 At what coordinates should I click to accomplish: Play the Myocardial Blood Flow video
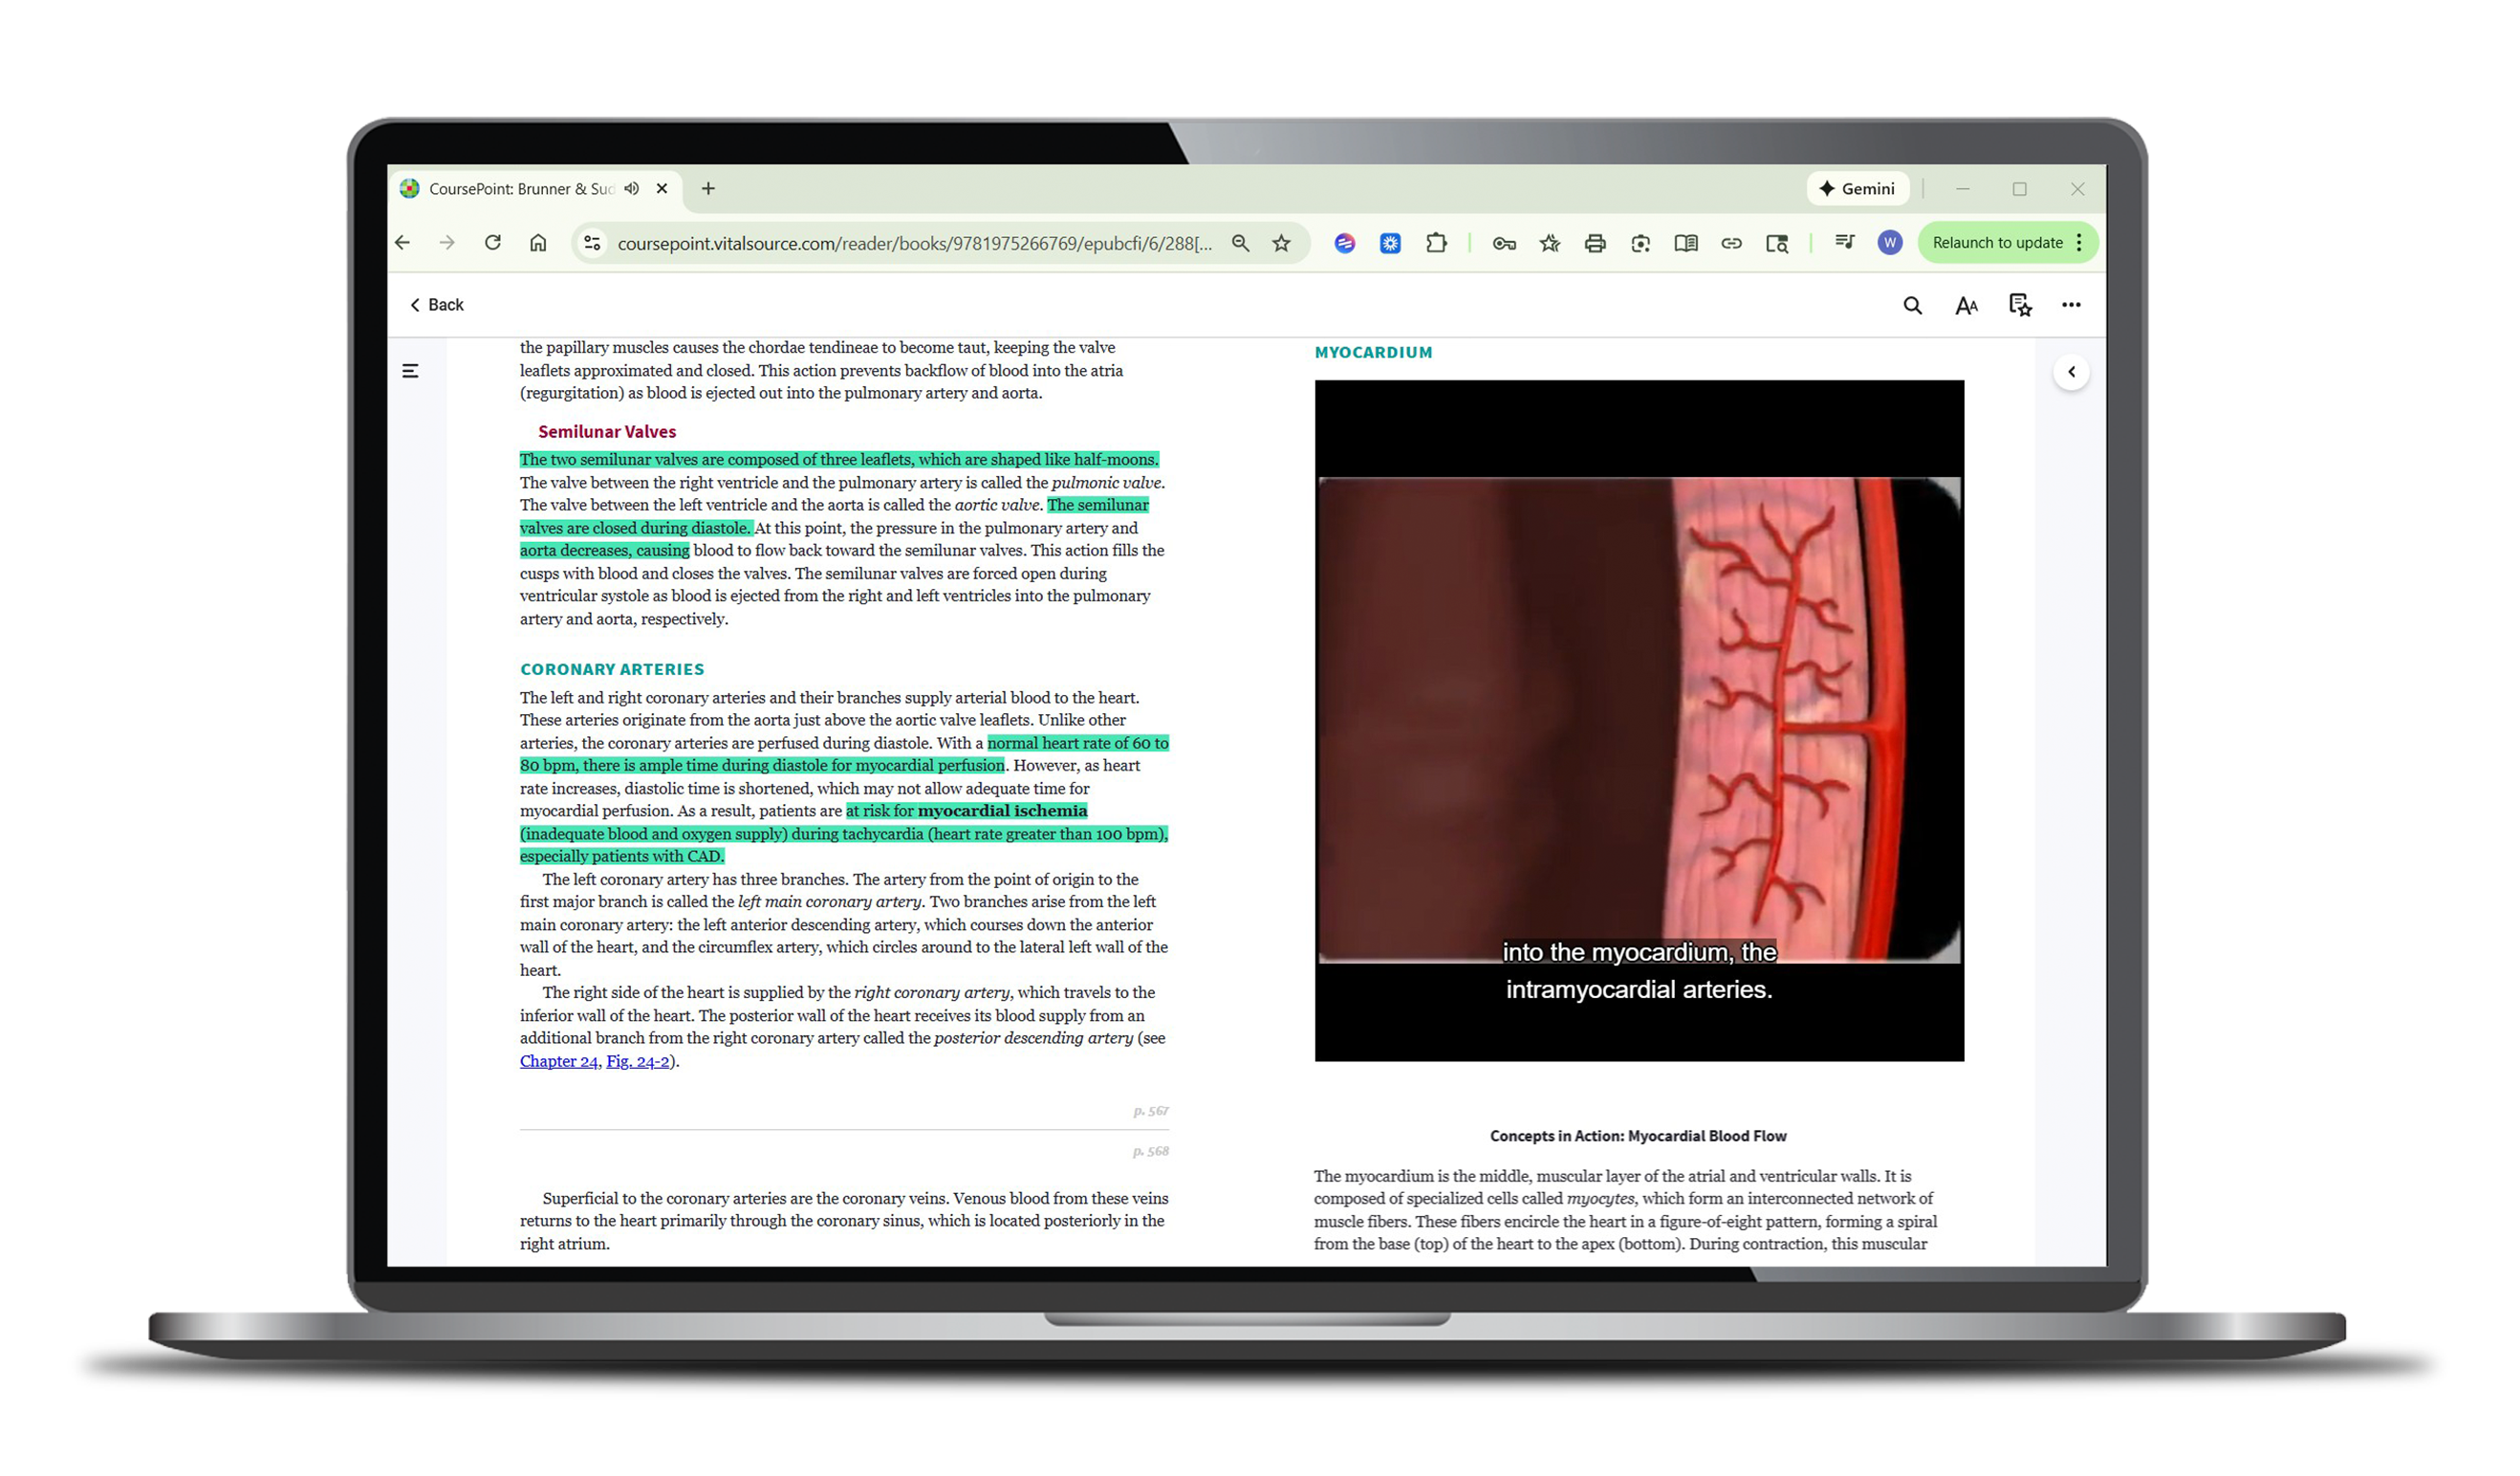coord(1638,720)
